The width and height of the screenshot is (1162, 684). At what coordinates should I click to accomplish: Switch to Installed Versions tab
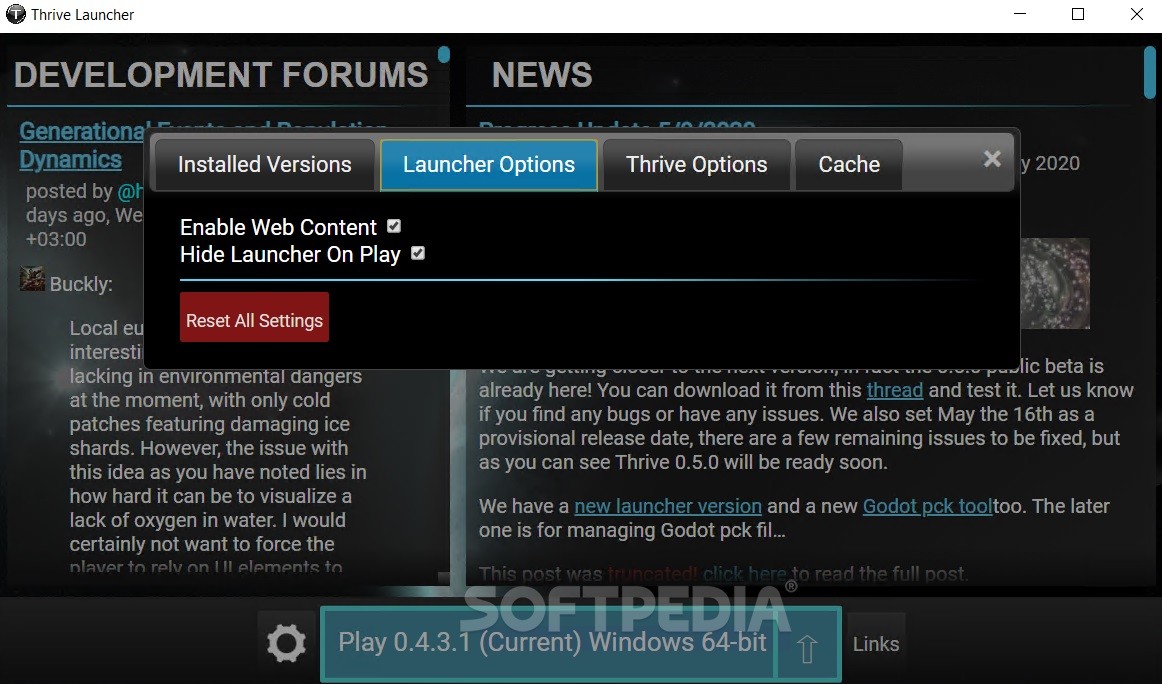pyautogui.click(x=265, y=165)
